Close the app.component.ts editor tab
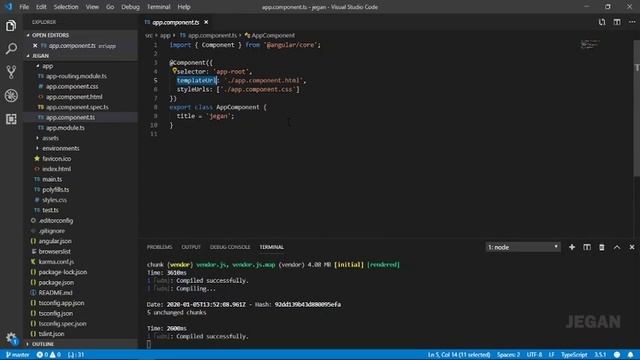Viewport: 640px width, 360px height. tap(206, 22)
